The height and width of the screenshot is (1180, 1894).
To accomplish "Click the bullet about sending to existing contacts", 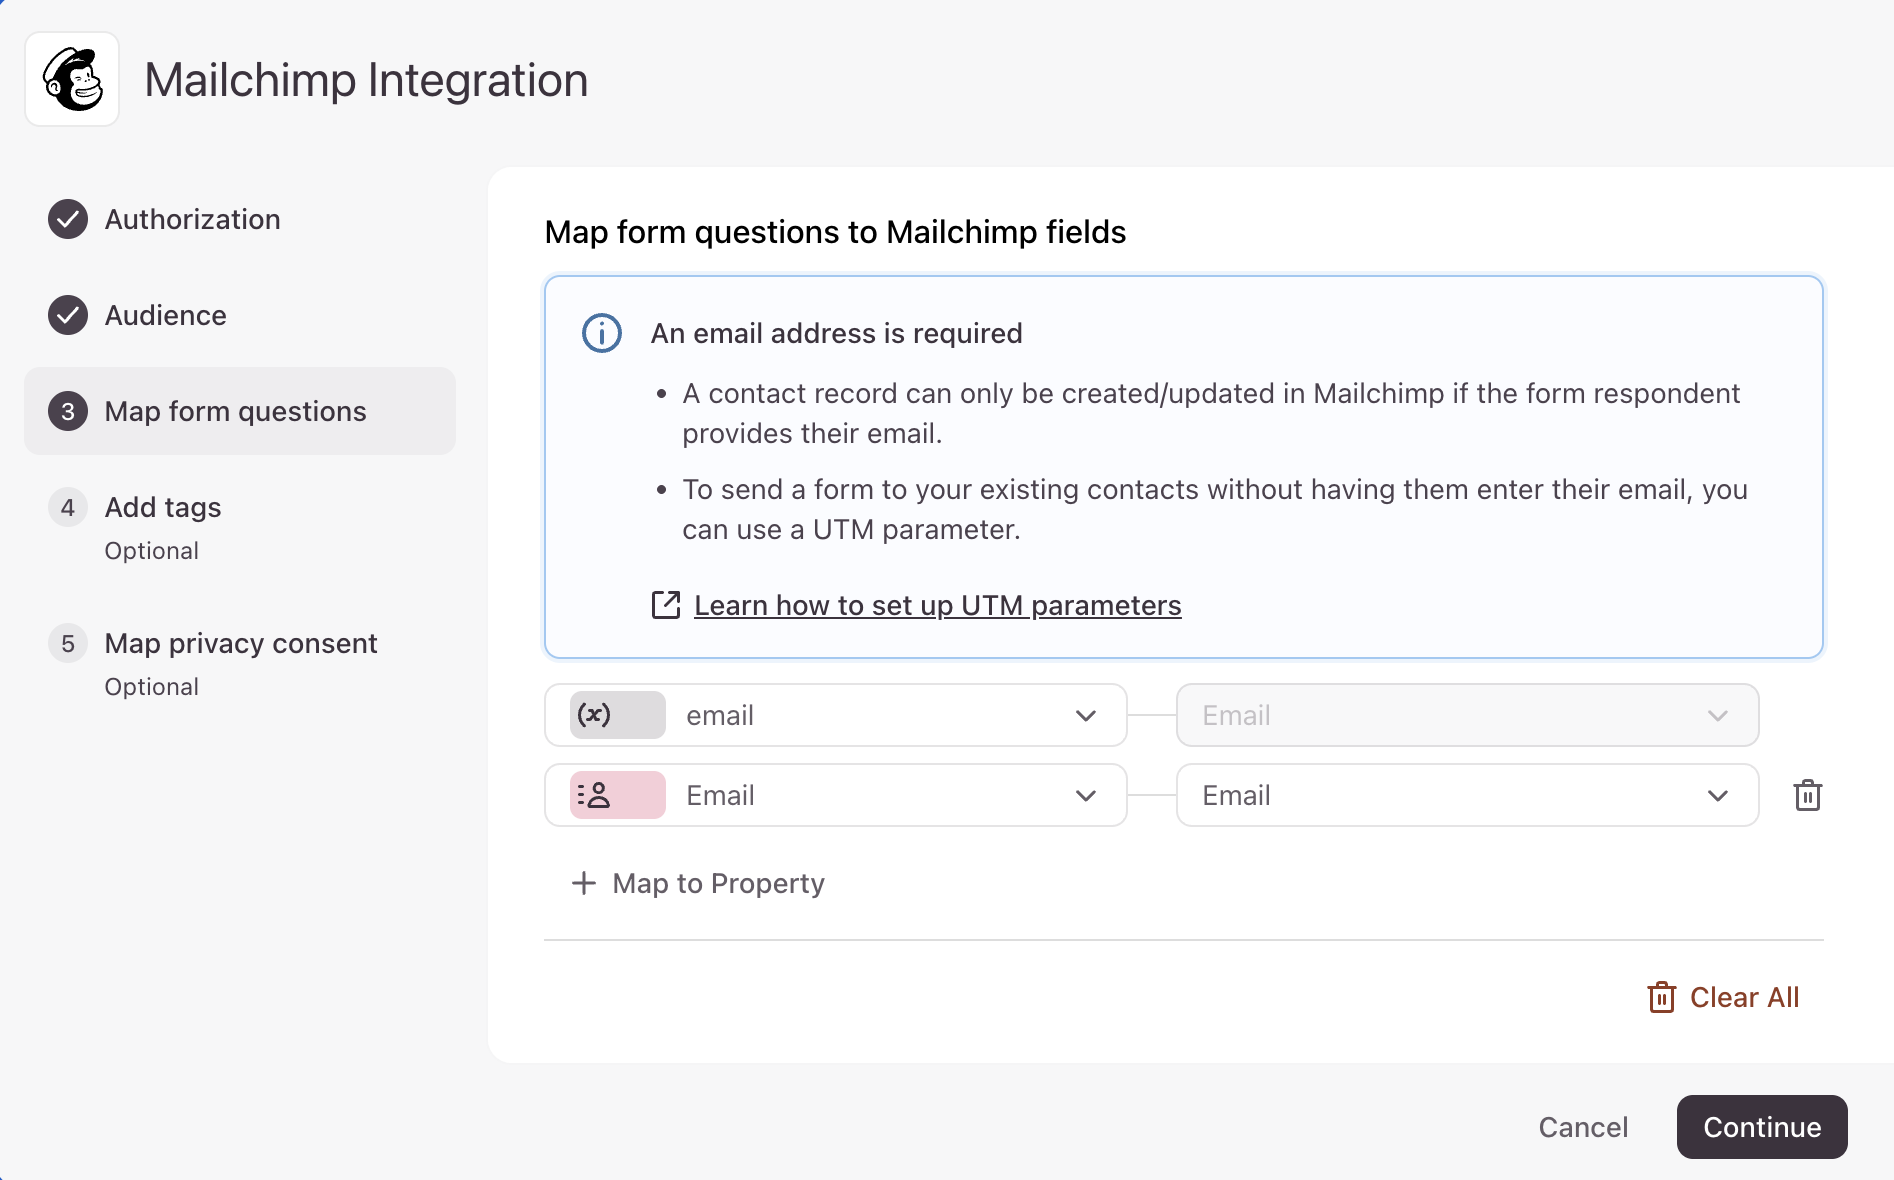I will (x=1215, y=509).
